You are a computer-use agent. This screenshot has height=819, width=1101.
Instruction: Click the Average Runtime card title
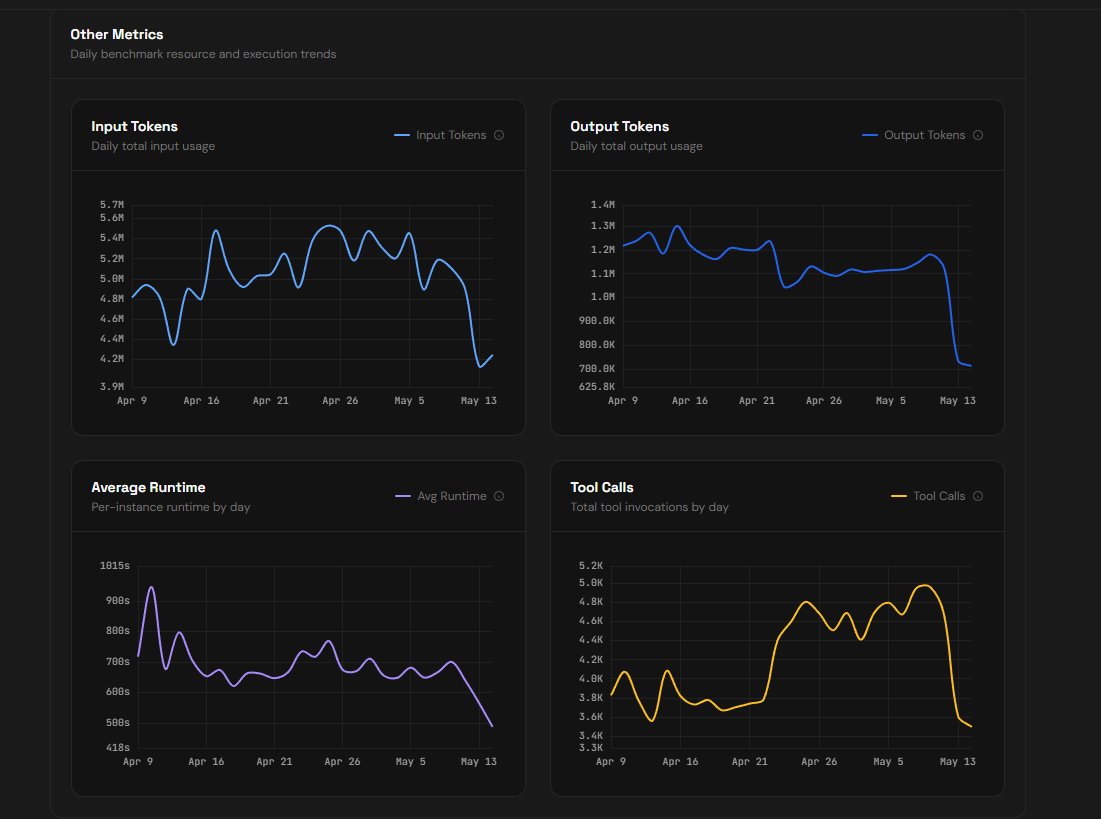click(x=148, y=487)
